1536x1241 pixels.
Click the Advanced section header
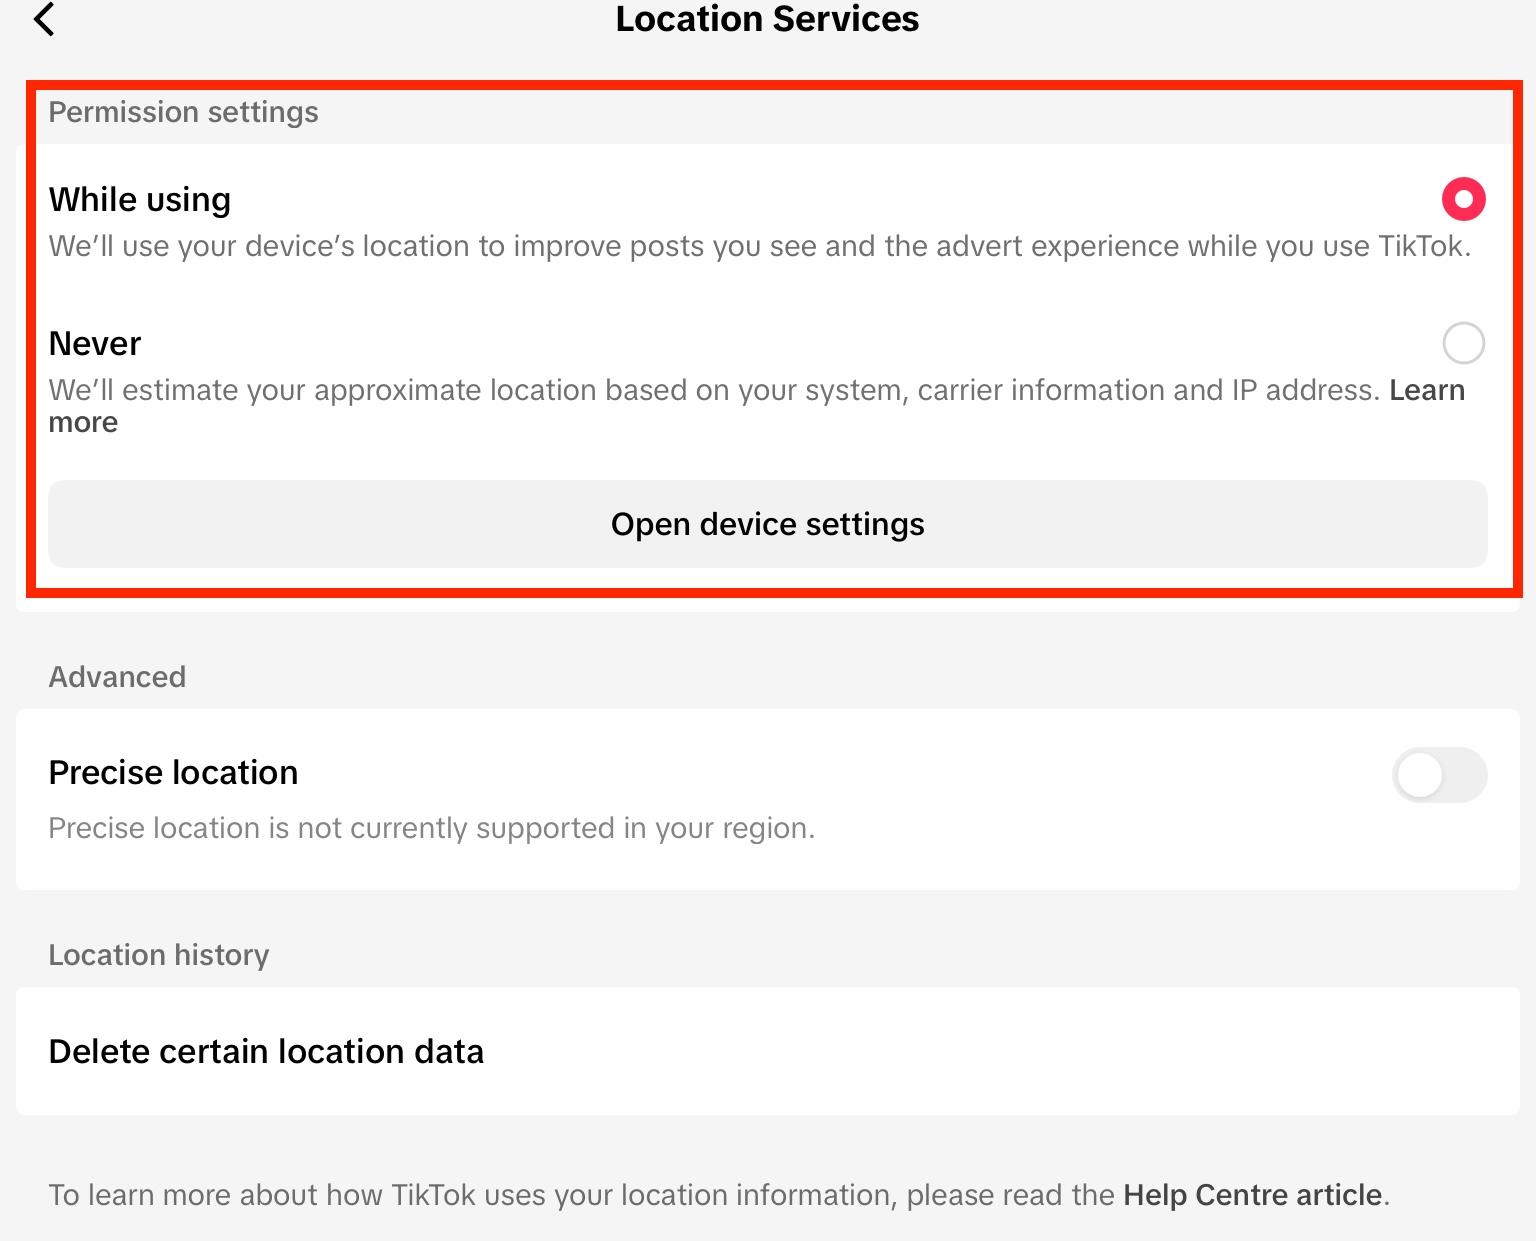click(117, 677)
